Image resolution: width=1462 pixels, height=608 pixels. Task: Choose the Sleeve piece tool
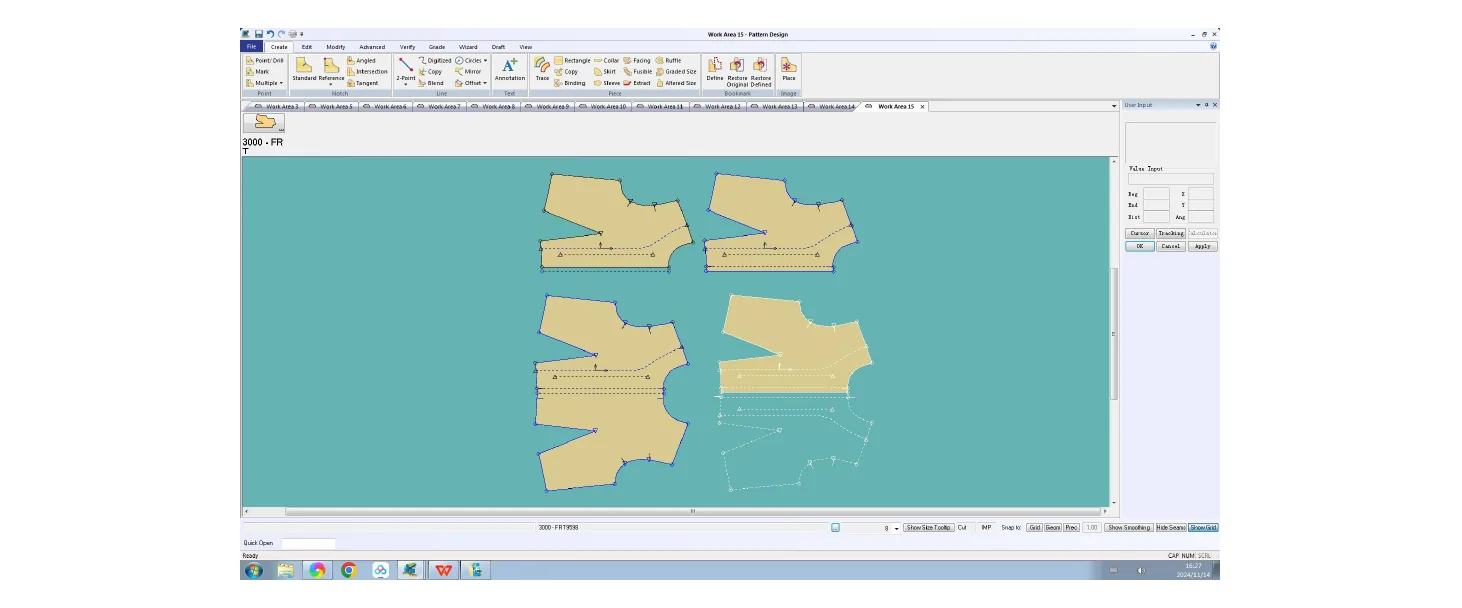coord(607,83)
